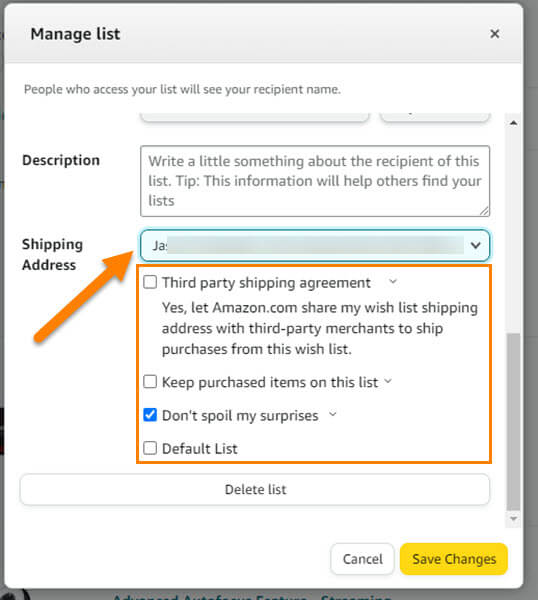Screen dimensions: 538x600
Task: Click the yellow Save Changes button
Action: coord(454,559)
